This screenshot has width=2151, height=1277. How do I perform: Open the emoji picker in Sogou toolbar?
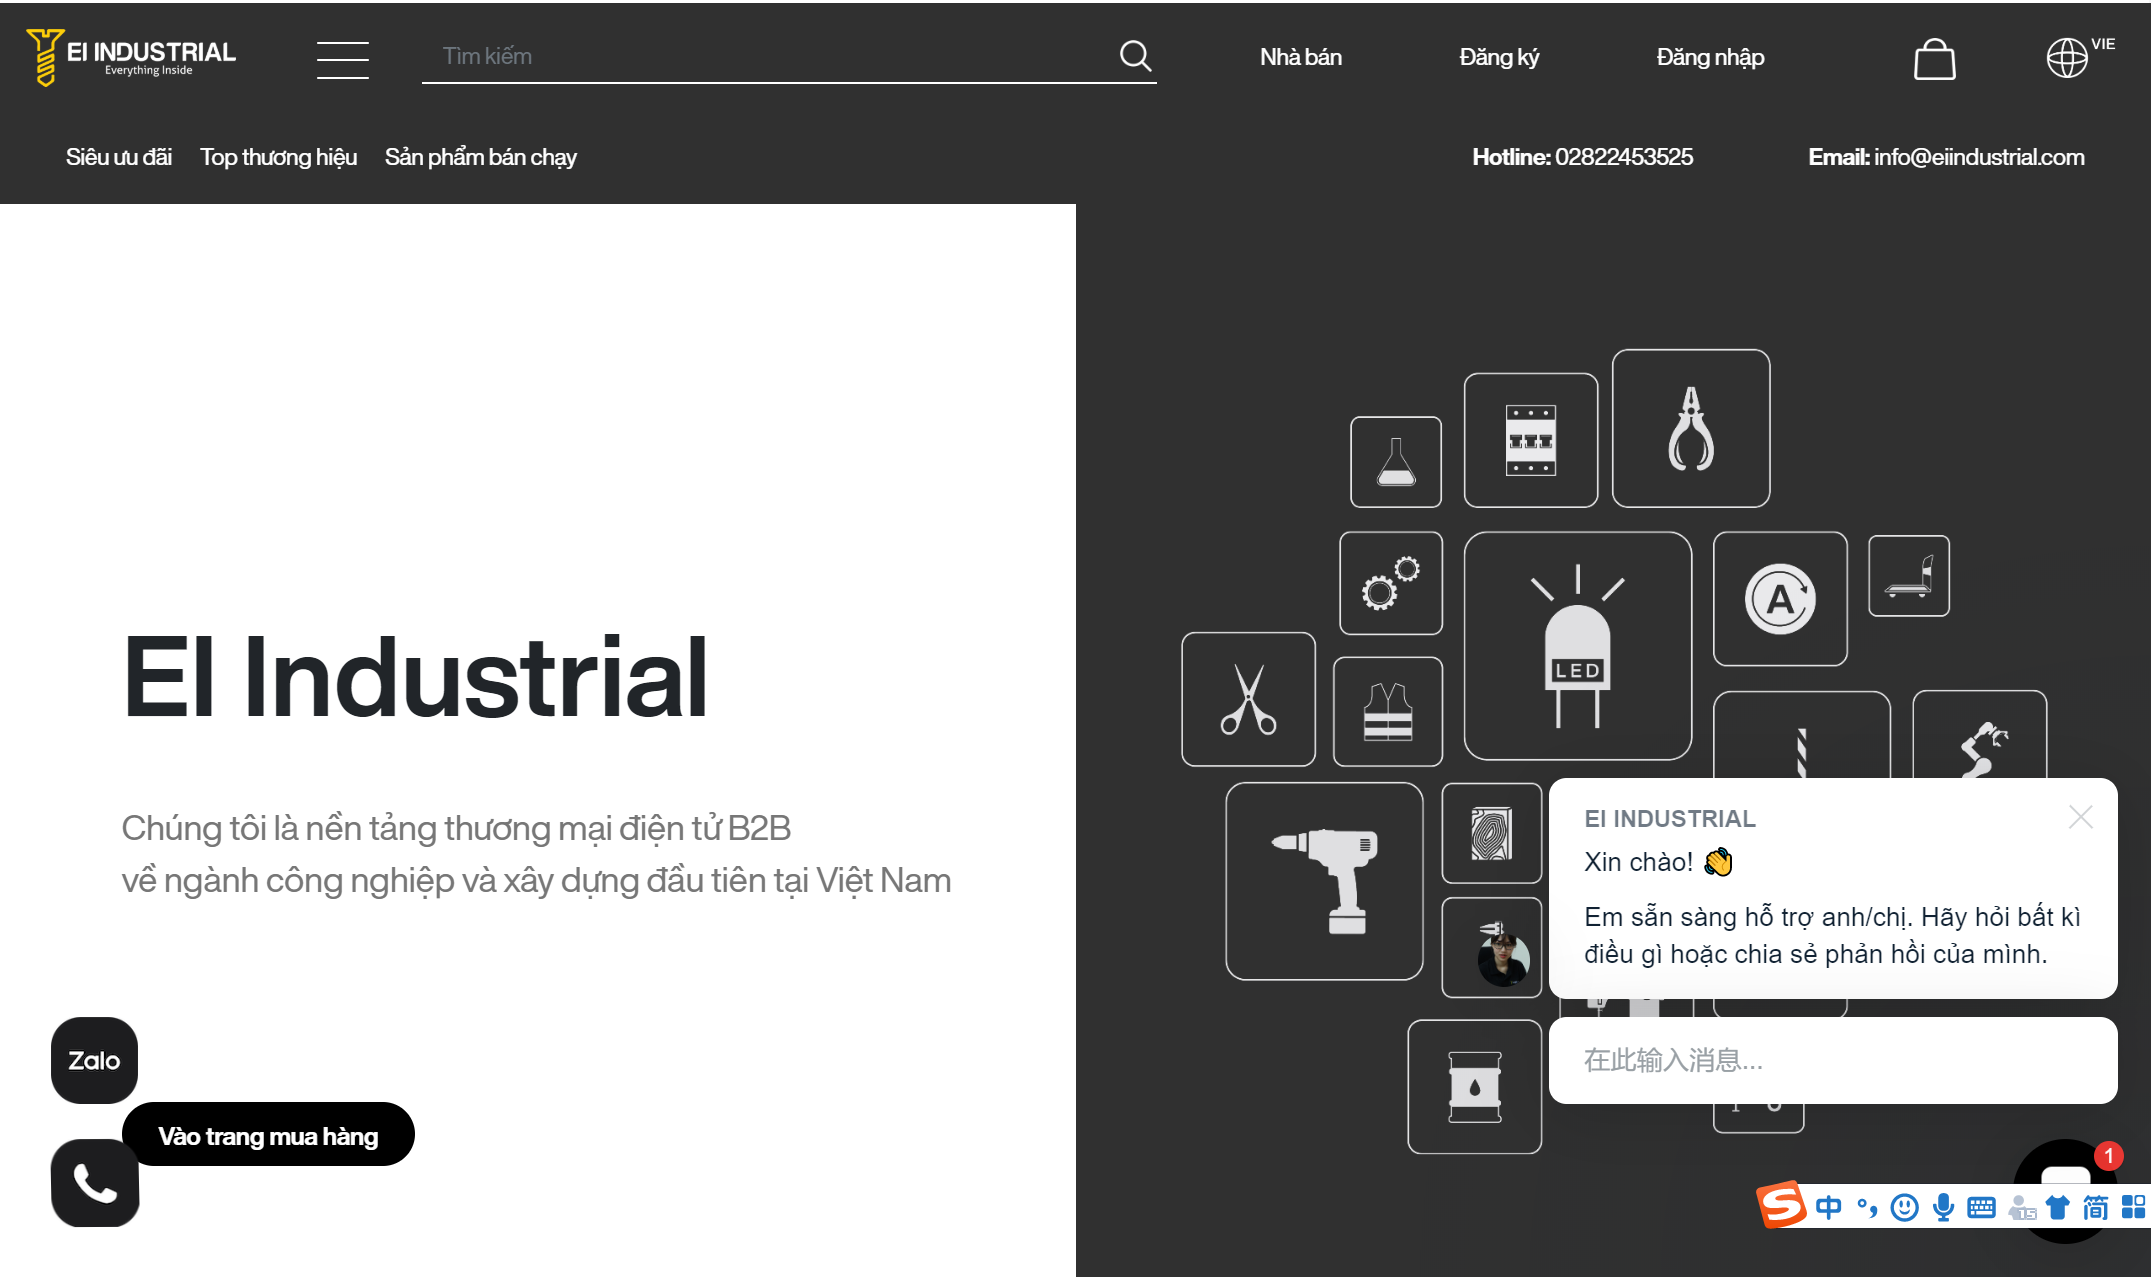1904,1207
